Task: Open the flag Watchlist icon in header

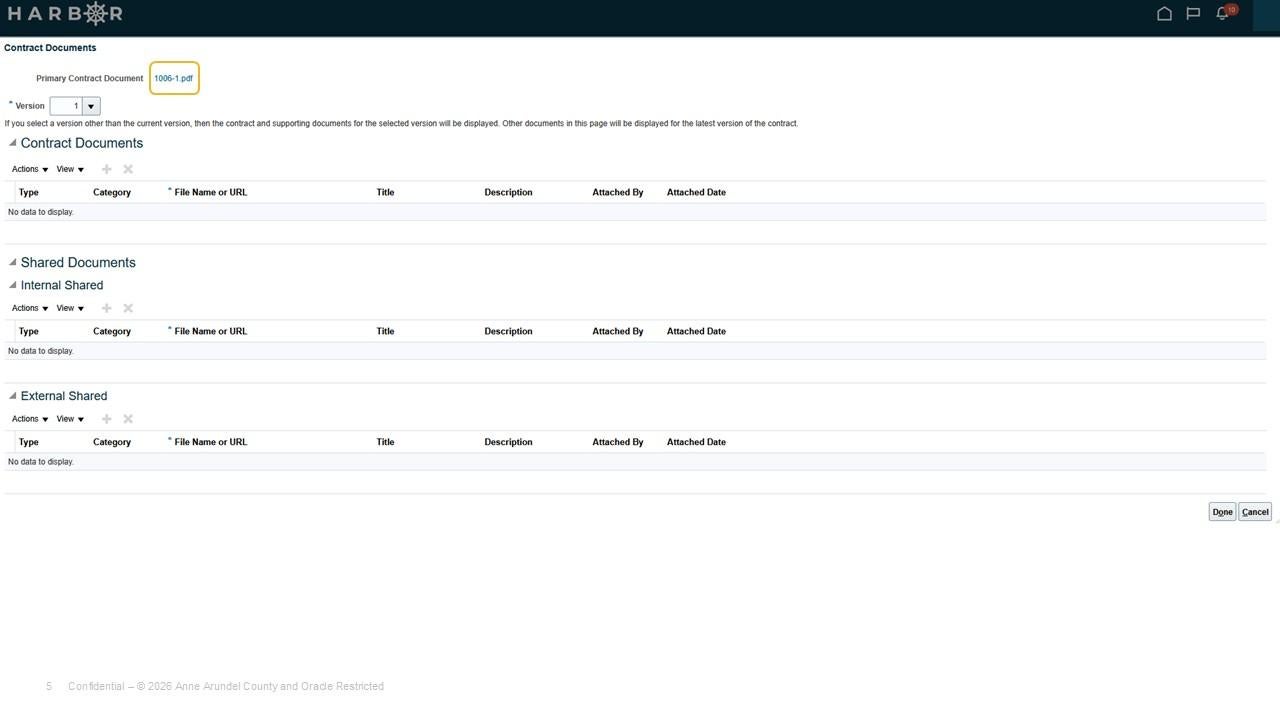Action: point(1193,14)
